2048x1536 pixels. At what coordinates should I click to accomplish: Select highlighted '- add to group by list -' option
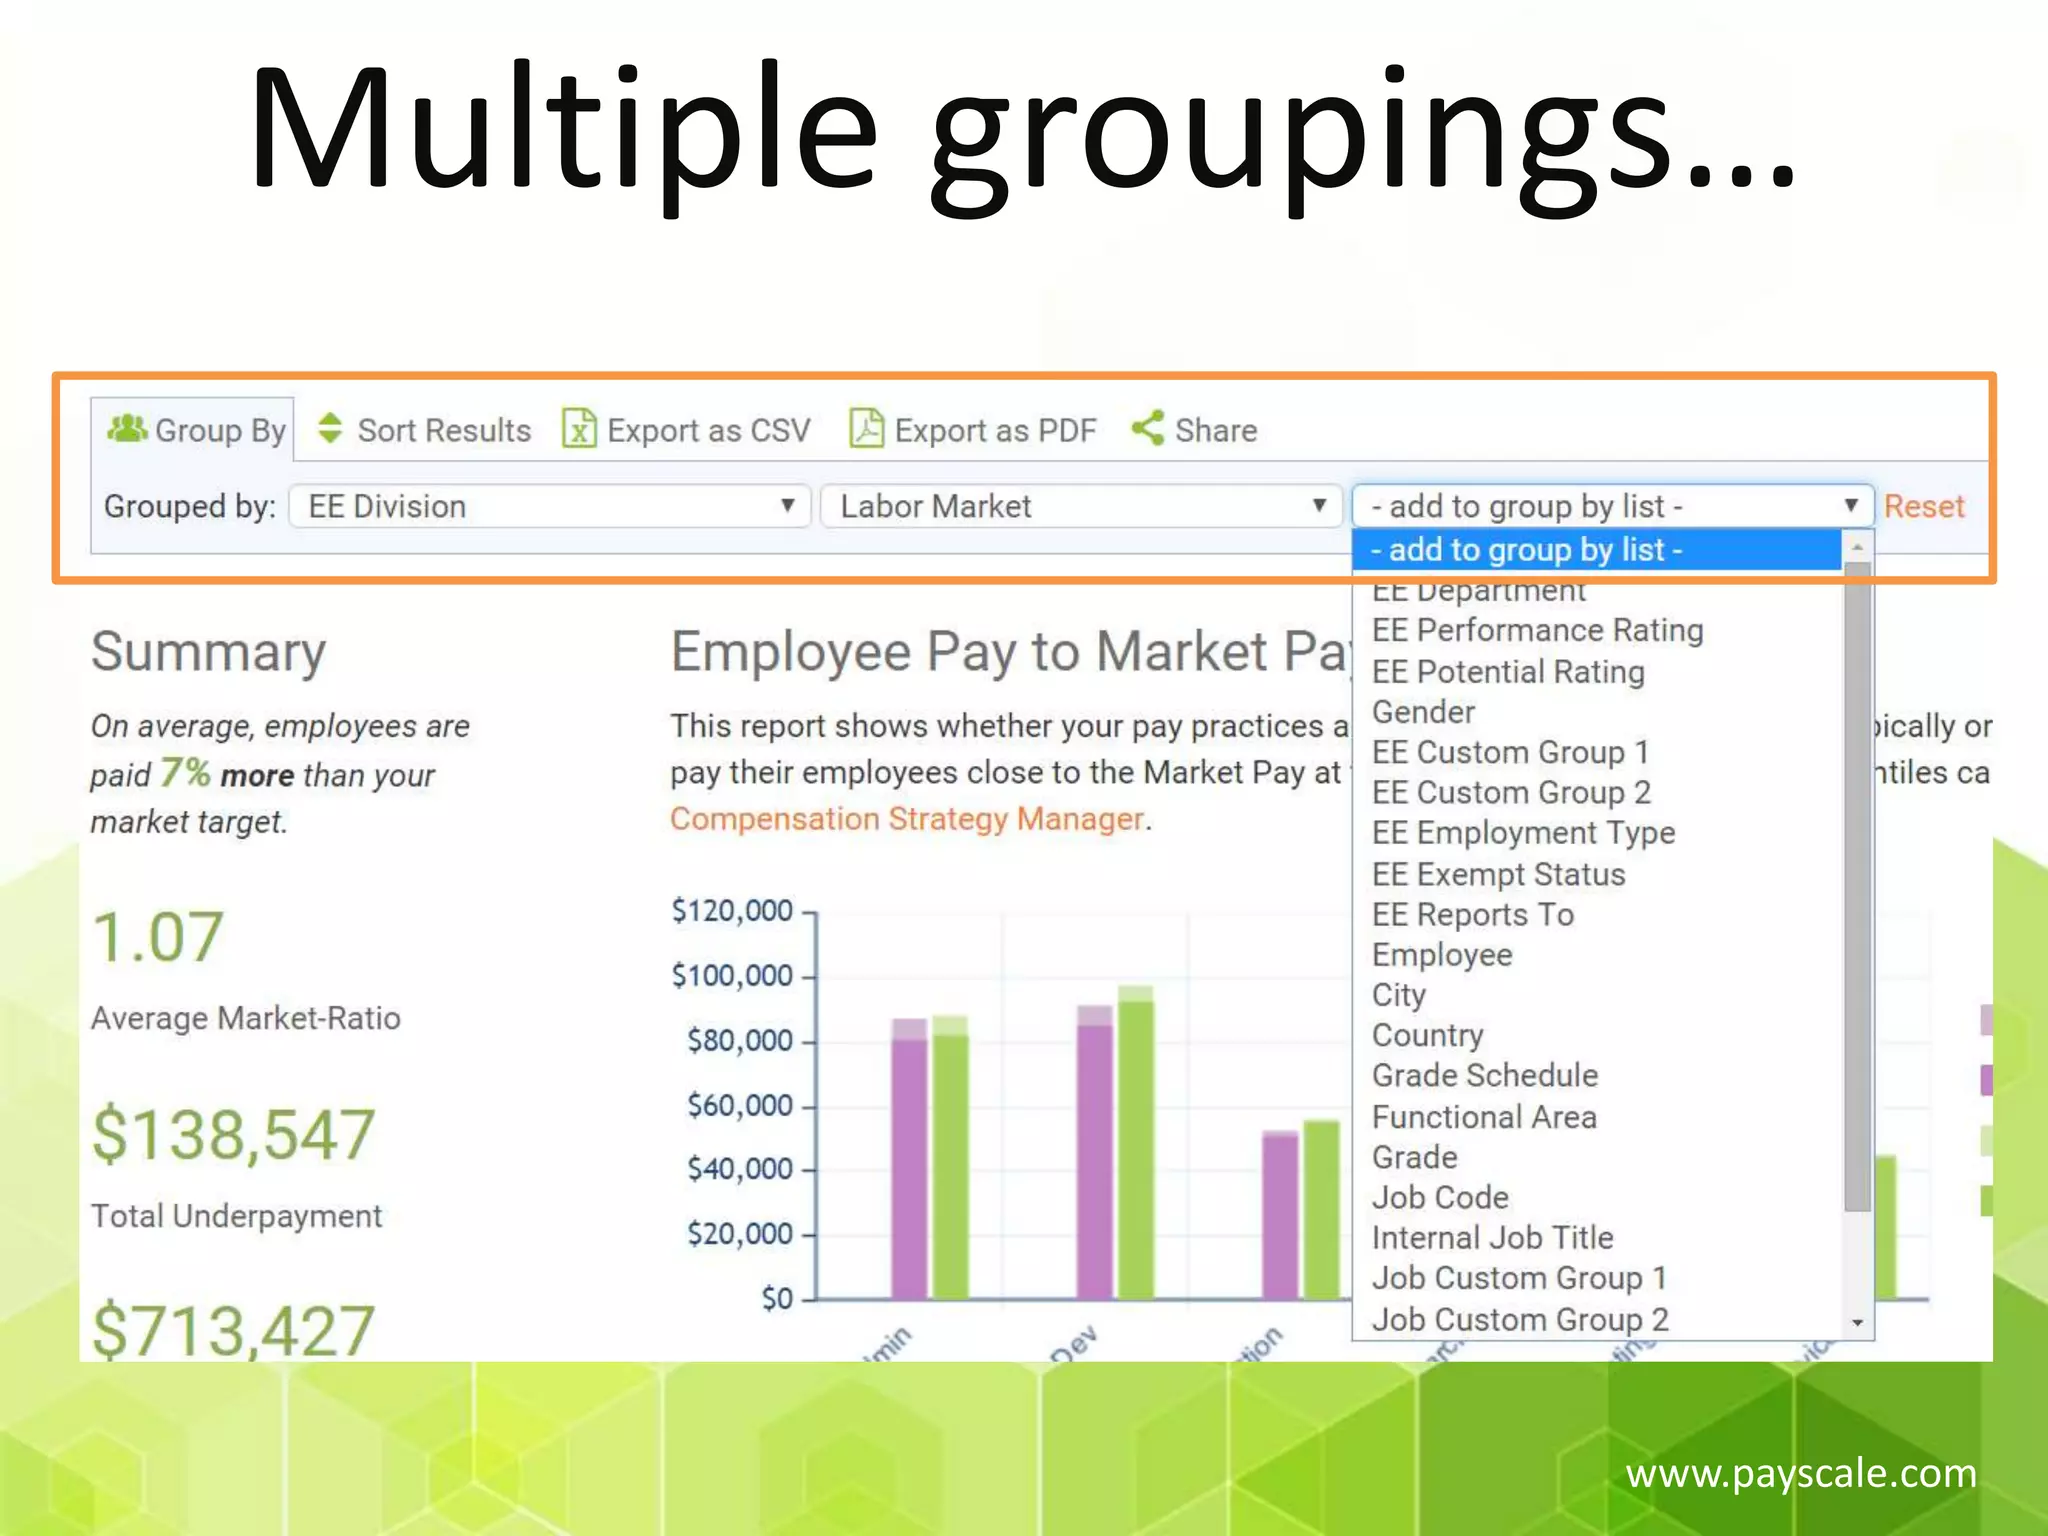pyautogui.click(x=1597, y=550)
